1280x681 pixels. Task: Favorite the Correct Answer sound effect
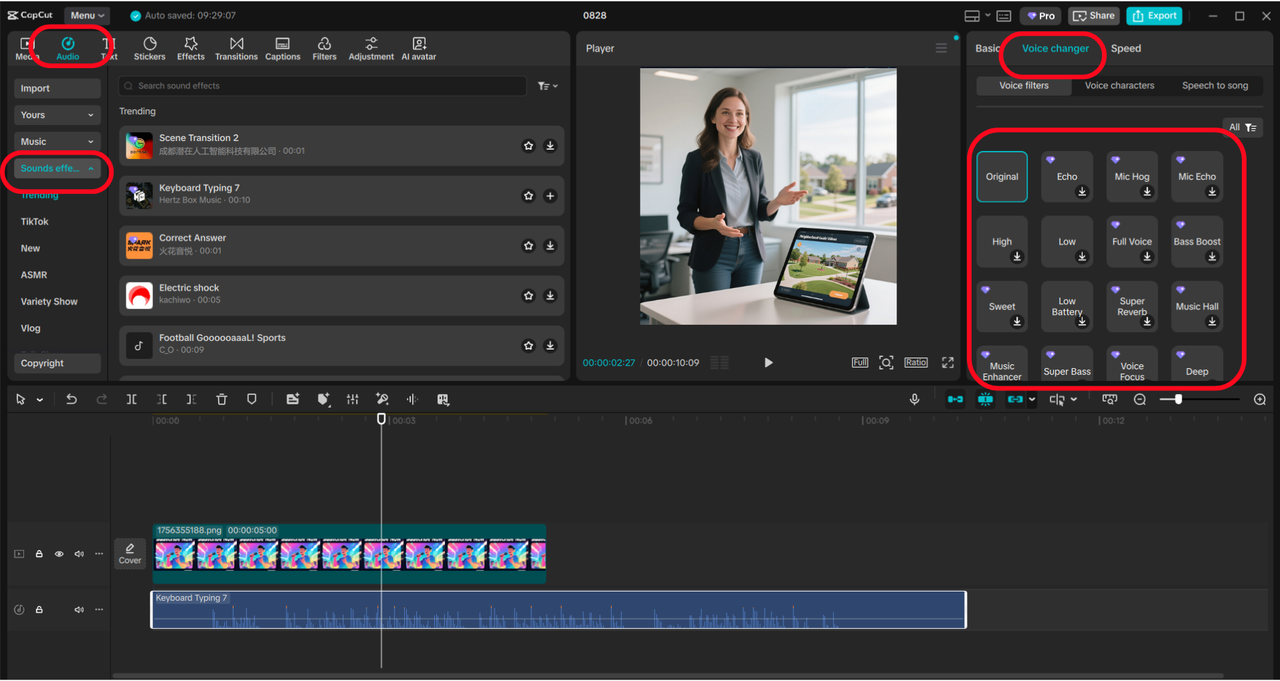528,246
